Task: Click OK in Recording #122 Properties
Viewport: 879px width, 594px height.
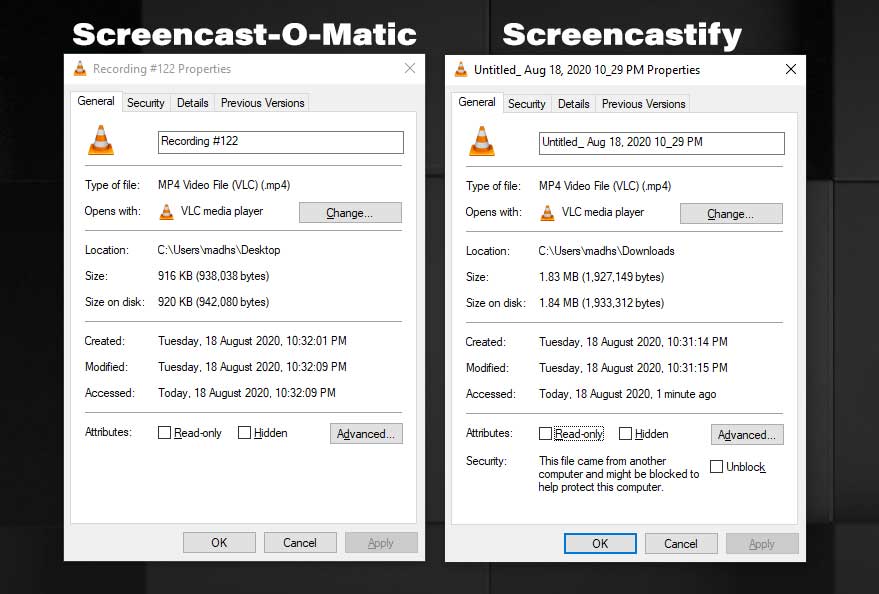Action: coord(219,542)
